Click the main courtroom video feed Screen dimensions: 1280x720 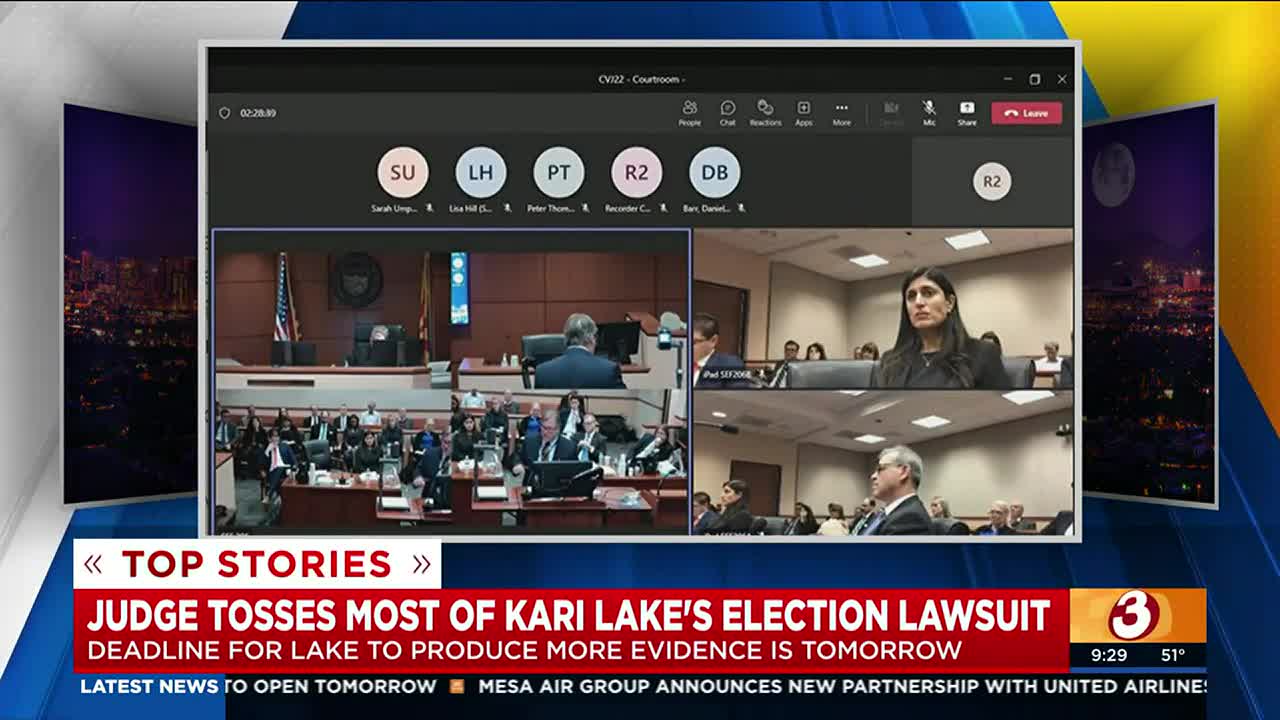[x=451, y=382]
